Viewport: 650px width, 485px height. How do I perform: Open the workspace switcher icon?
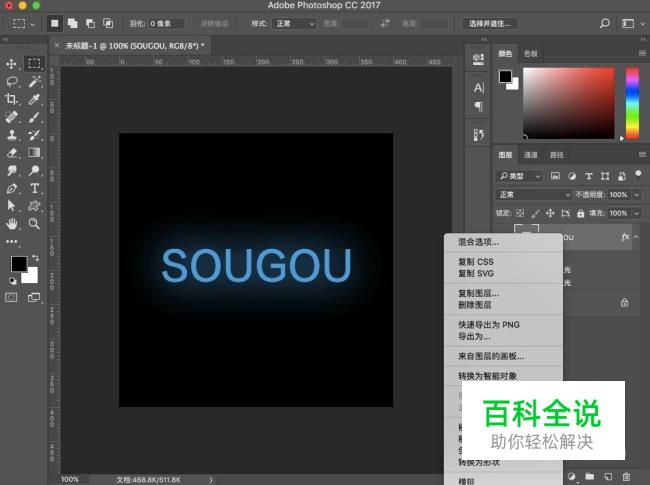(628, 24)
